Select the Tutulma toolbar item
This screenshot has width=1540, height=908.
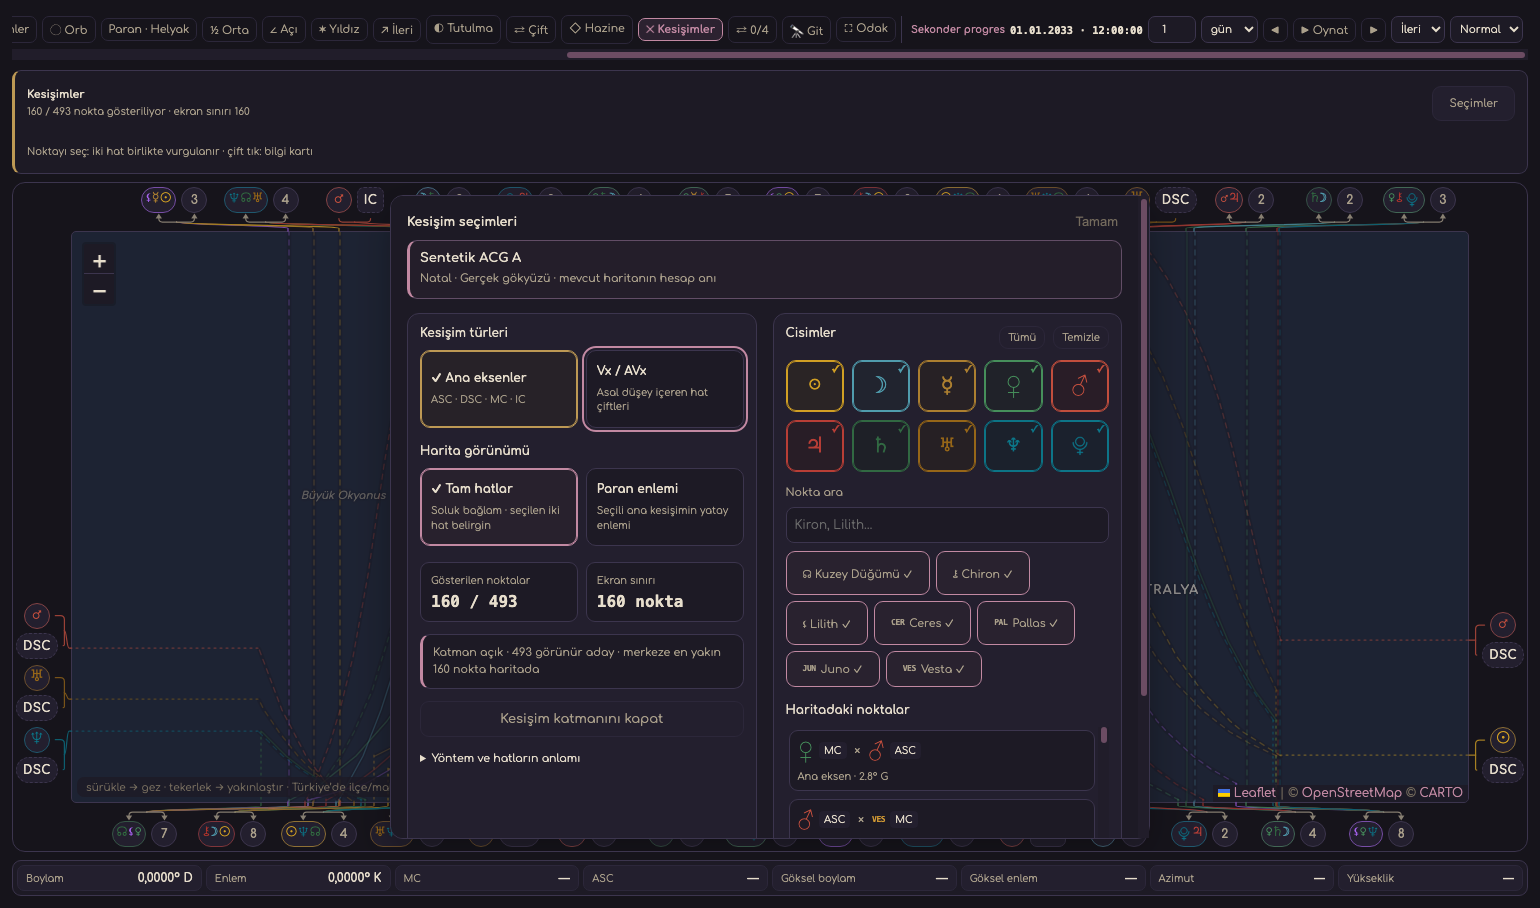[464, 28]
